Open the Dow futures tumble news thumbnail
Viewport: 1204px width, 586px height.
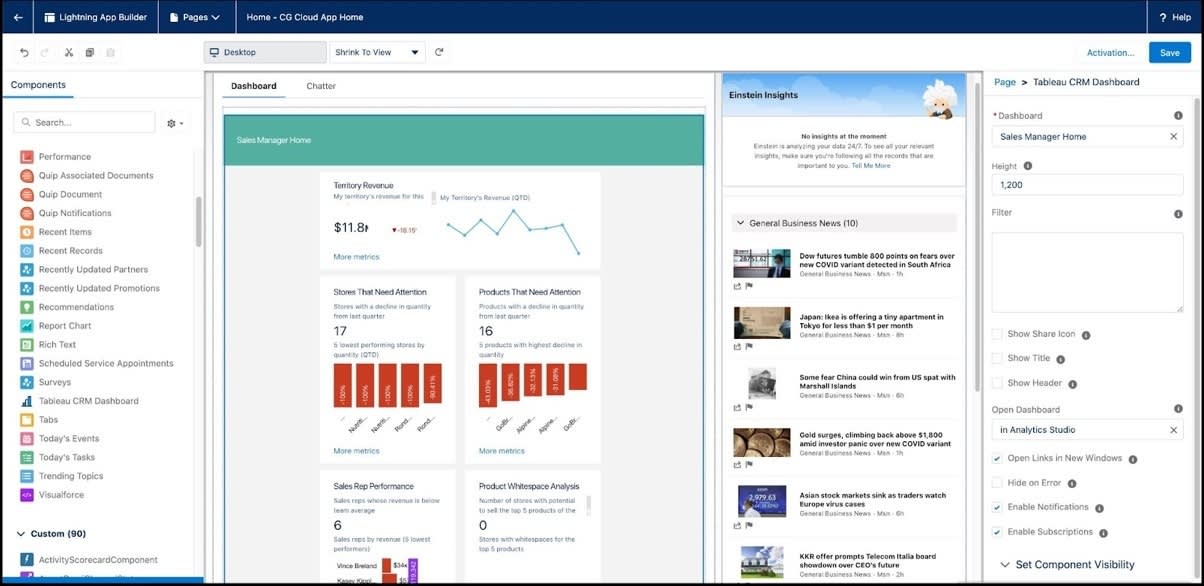pyautogui.click(x=762, y=264)
